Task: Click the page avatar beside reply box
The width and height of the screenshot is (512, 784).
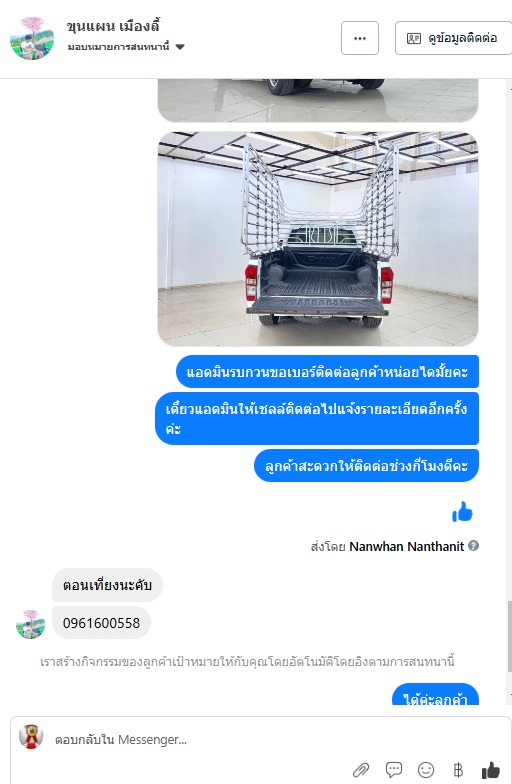Action: tap(31, 736)
